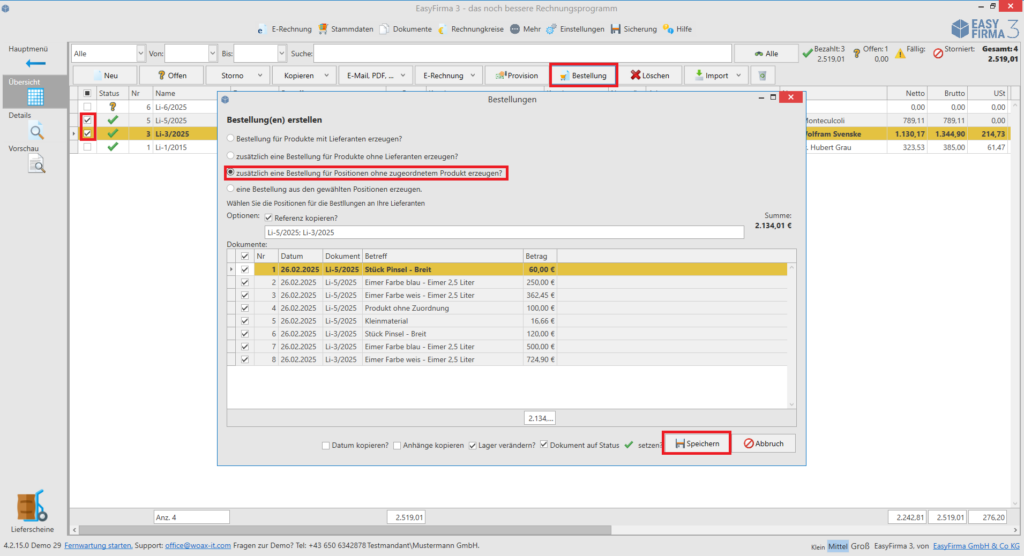Open the E-Rechnung menu
This screenshot has height=556, width=1024.
[284, 29]
